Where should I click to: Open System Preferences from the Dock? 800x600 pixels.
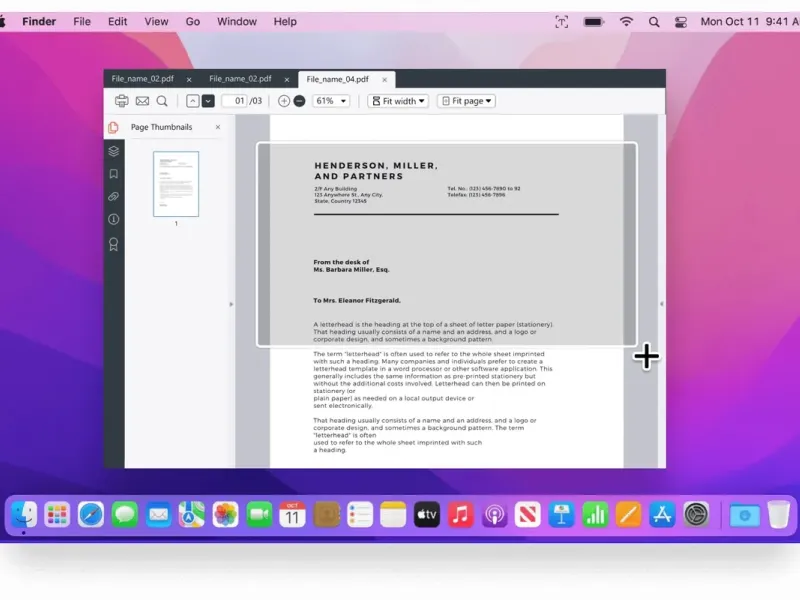click(696, 514)
